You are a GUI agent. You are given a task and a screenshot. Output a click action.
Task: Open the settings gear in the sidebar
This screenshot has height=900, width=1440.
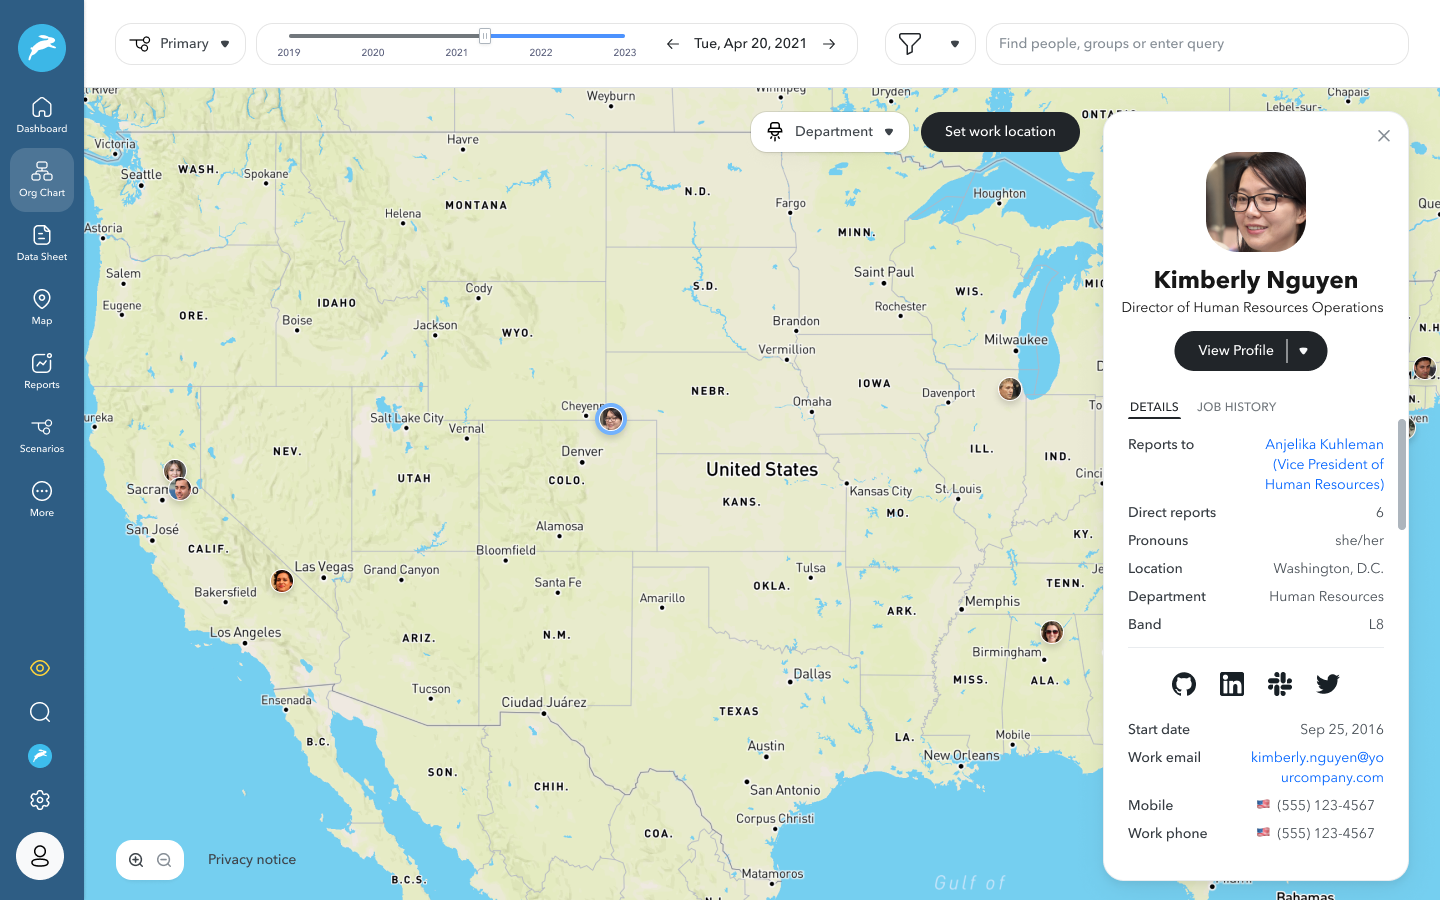(40, 800)
